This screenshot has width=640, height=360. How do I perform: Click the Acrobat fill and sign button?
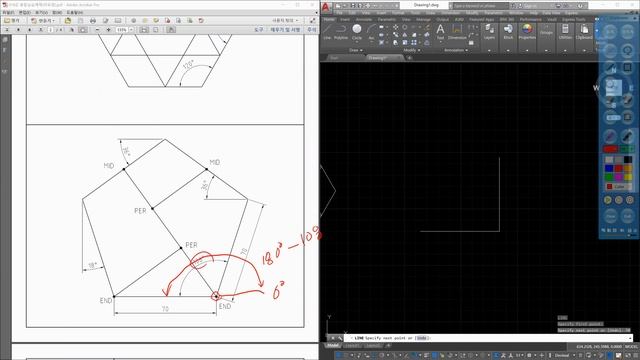285,30
